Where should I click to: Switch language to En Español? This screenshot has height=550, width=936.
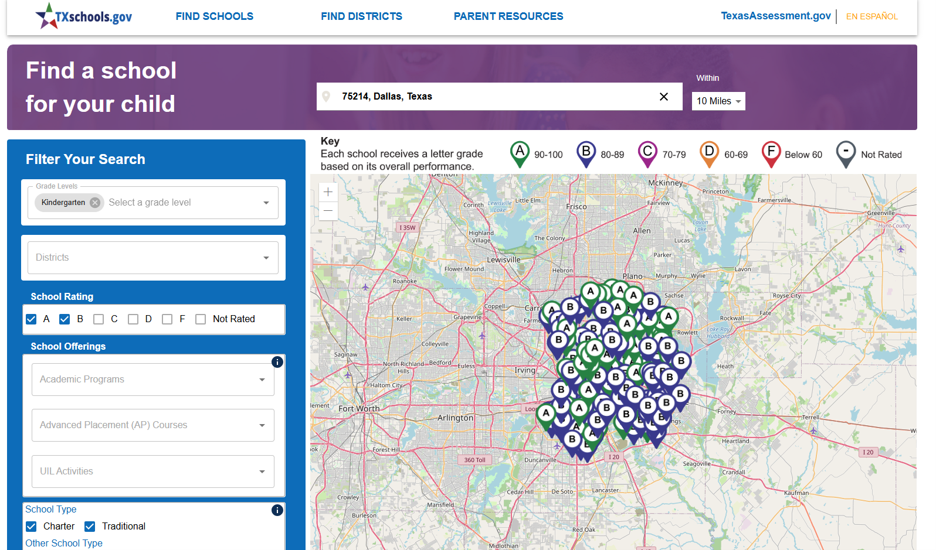click(872, 17)
